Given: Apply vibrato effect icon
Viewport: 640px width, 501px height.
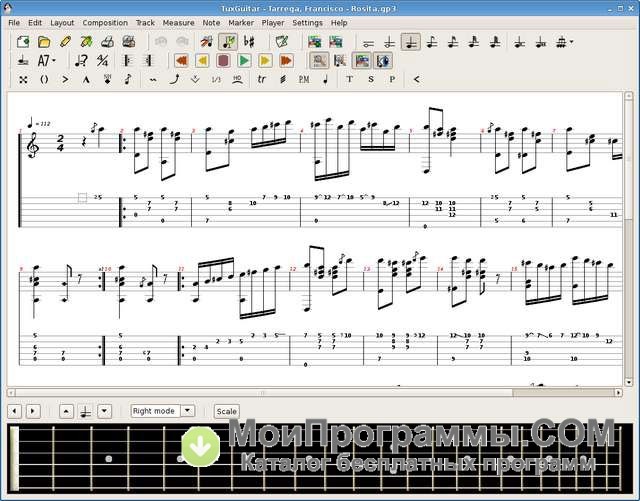Looking at the screenshot, I should [153, 80].
